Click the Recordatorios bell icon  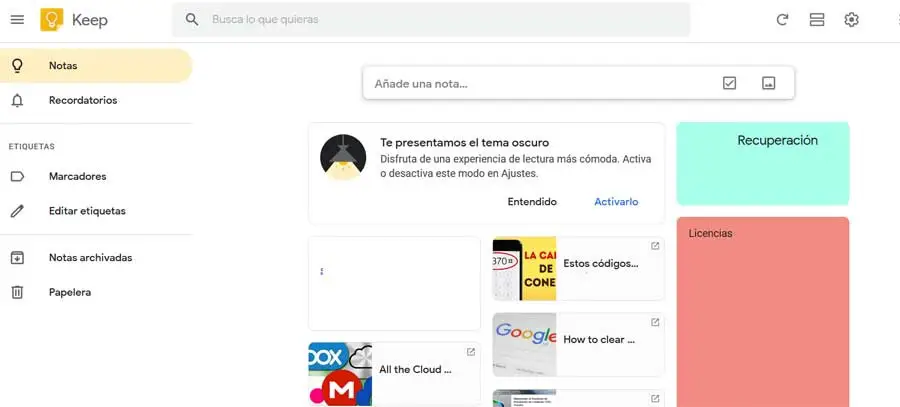click(17, 100)
